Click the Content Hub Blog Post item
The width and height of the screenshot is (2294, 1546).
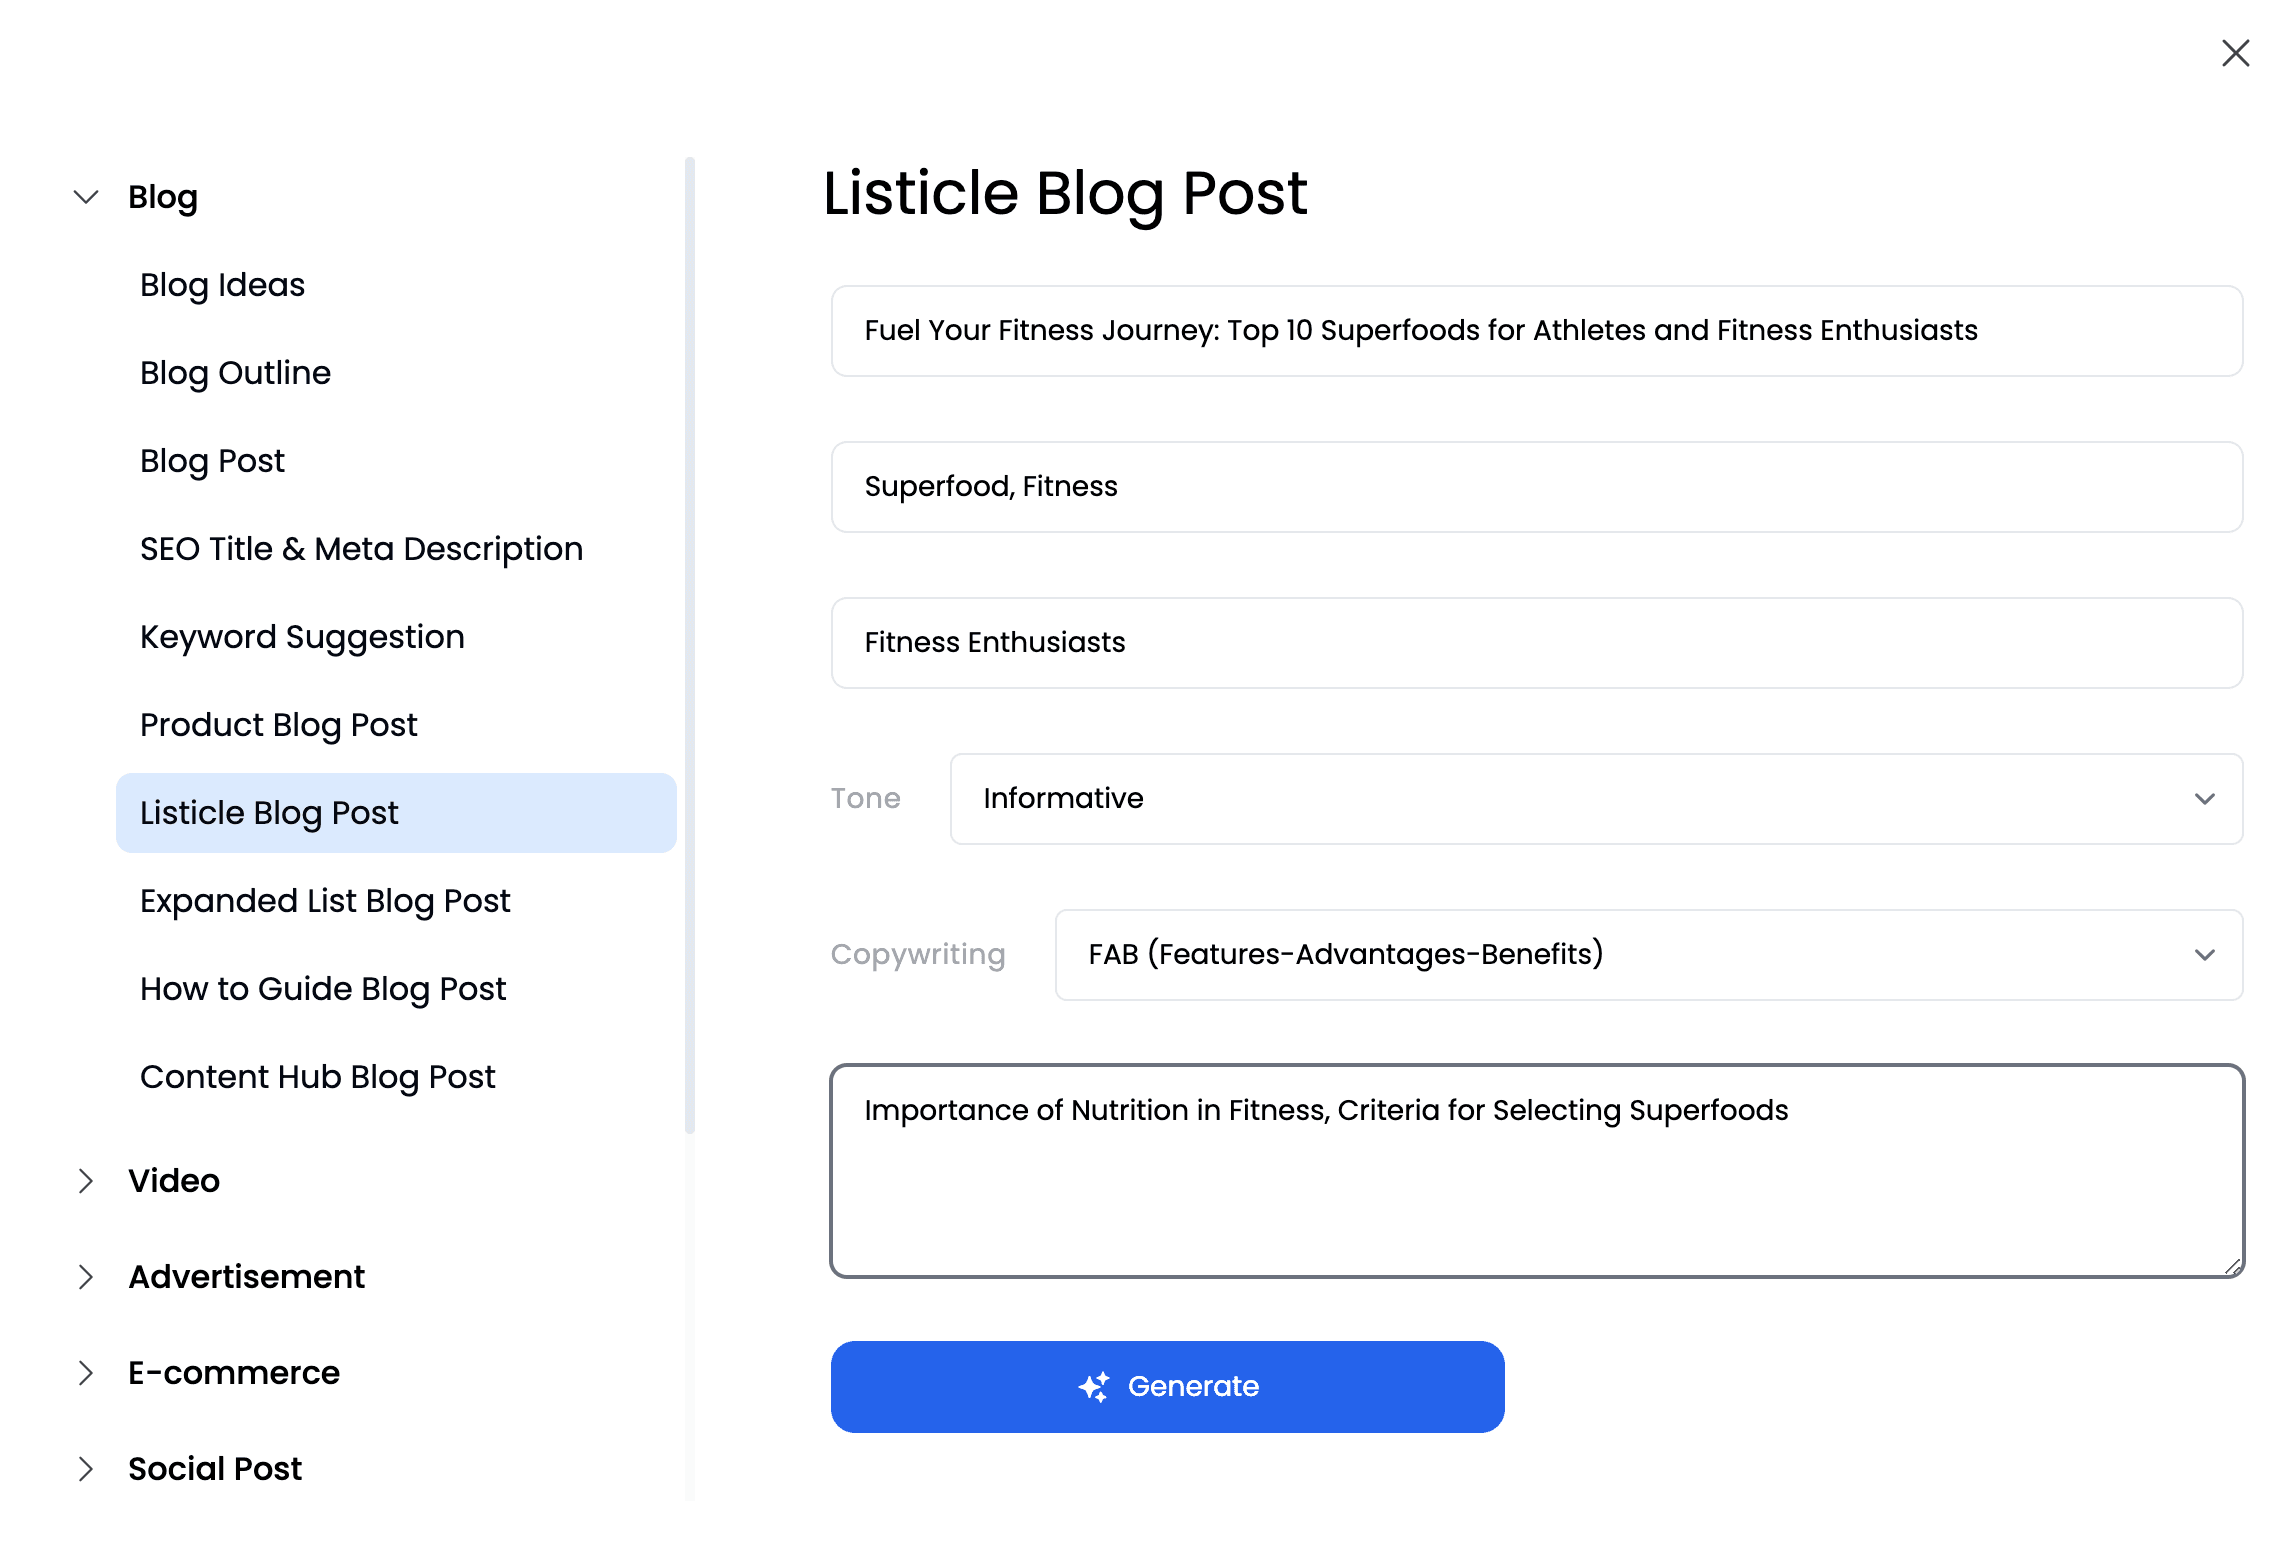pyautogui.click(x=317, y=1077)
